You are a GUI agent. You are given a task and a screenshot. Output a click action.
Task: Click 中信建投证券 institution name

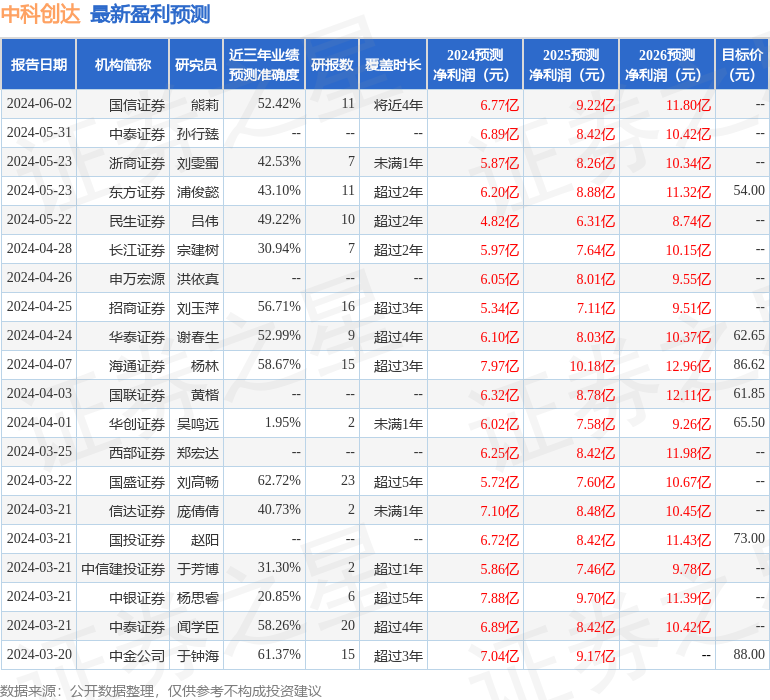click(x=123, y=569)
